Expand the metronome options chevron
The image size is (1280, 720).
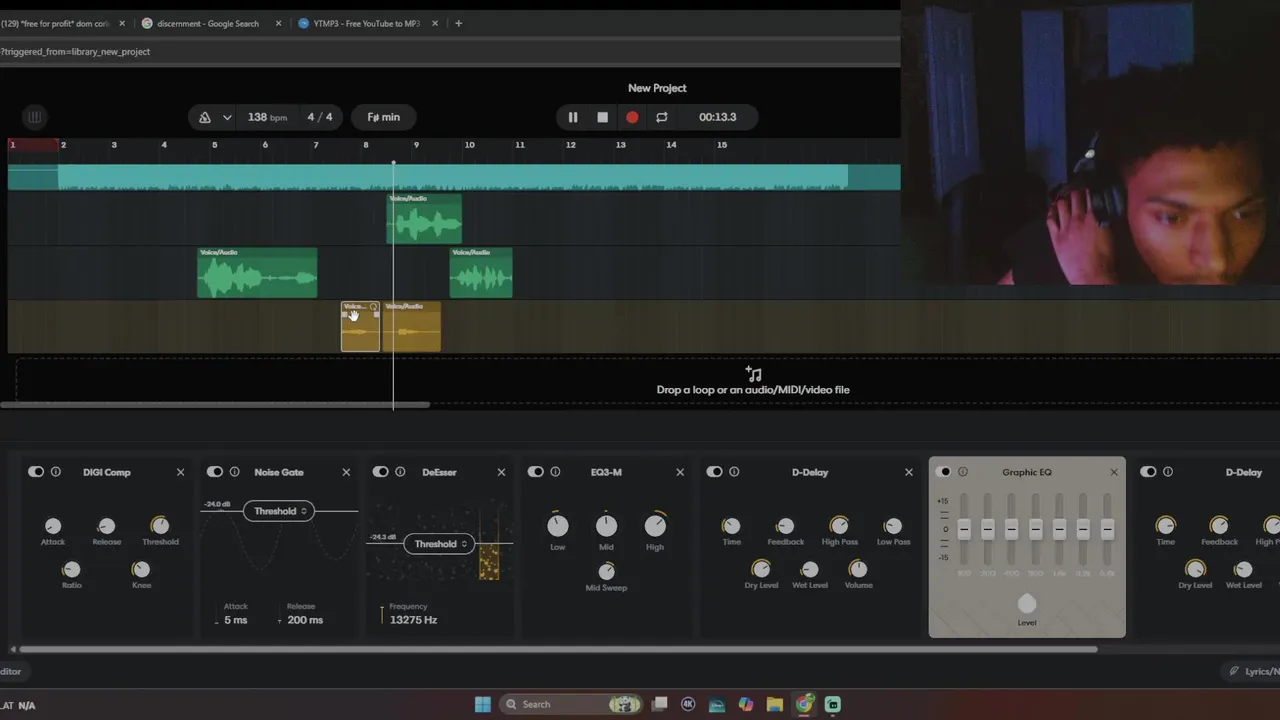coord(227,117)
